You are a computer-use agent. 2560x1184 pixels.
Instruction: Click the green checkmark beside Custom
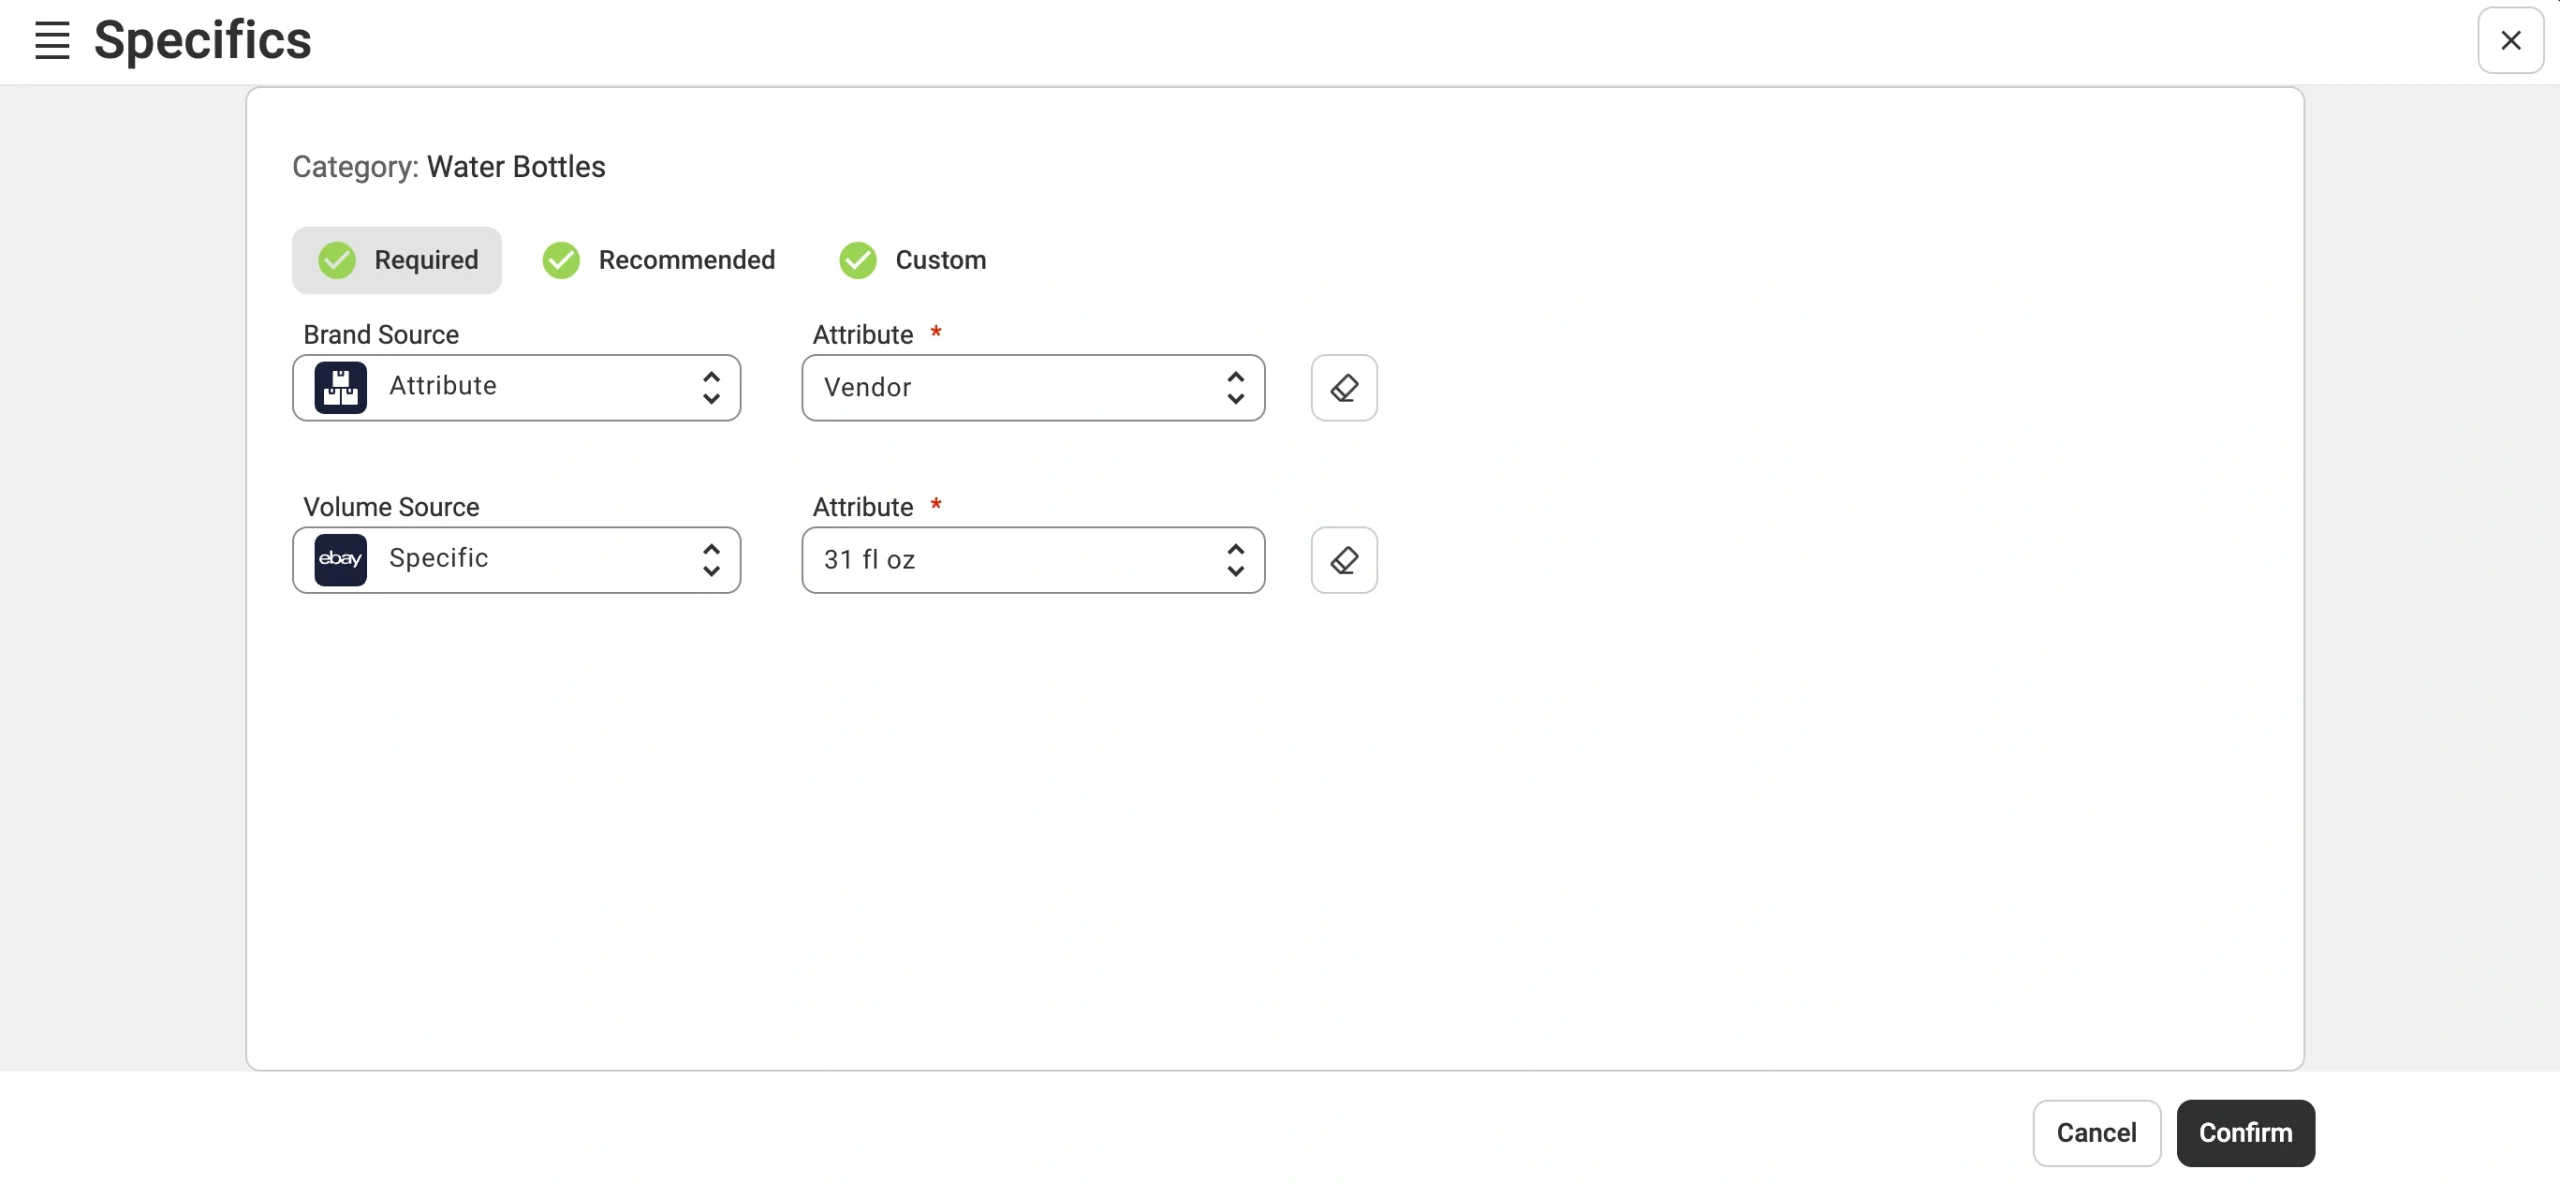point(857,259)
